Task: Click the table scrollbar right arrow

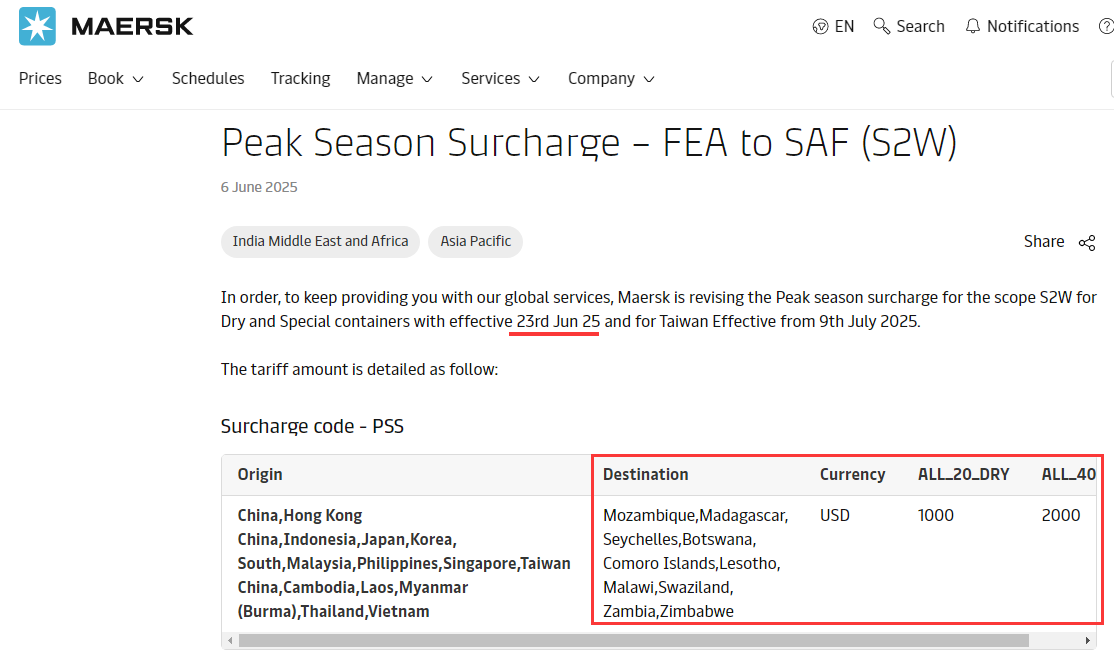Action: (x=1087, y=640)
